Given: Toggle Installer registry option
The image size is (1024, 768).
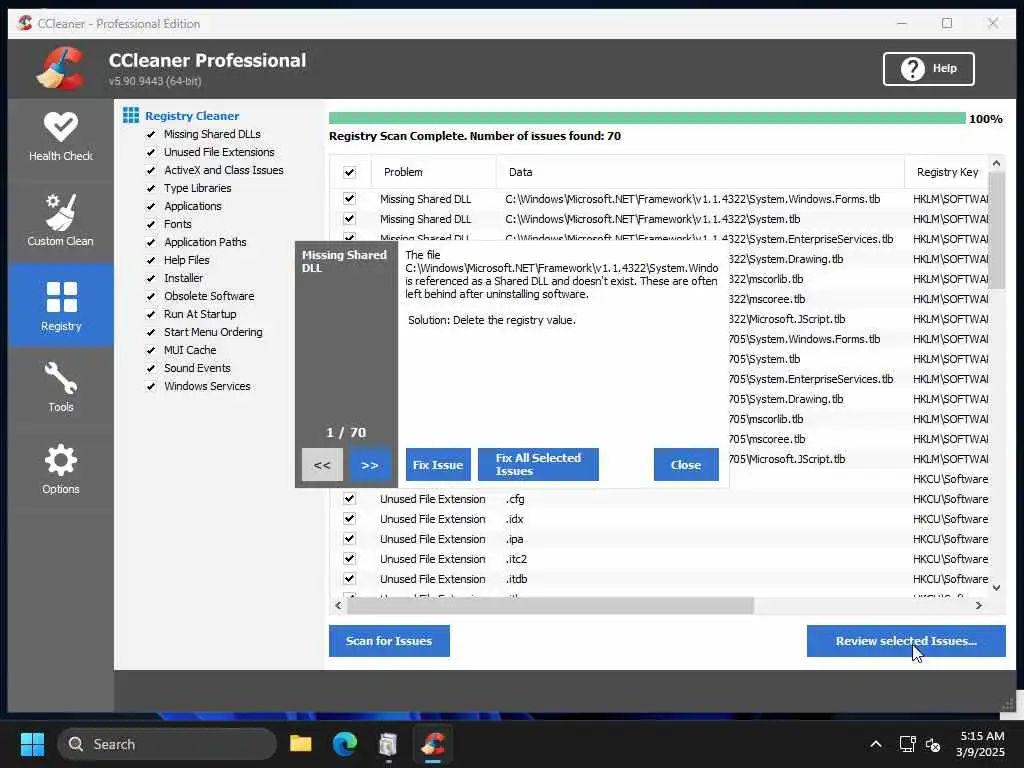Looking at the screenshot, I should point(151,278).
